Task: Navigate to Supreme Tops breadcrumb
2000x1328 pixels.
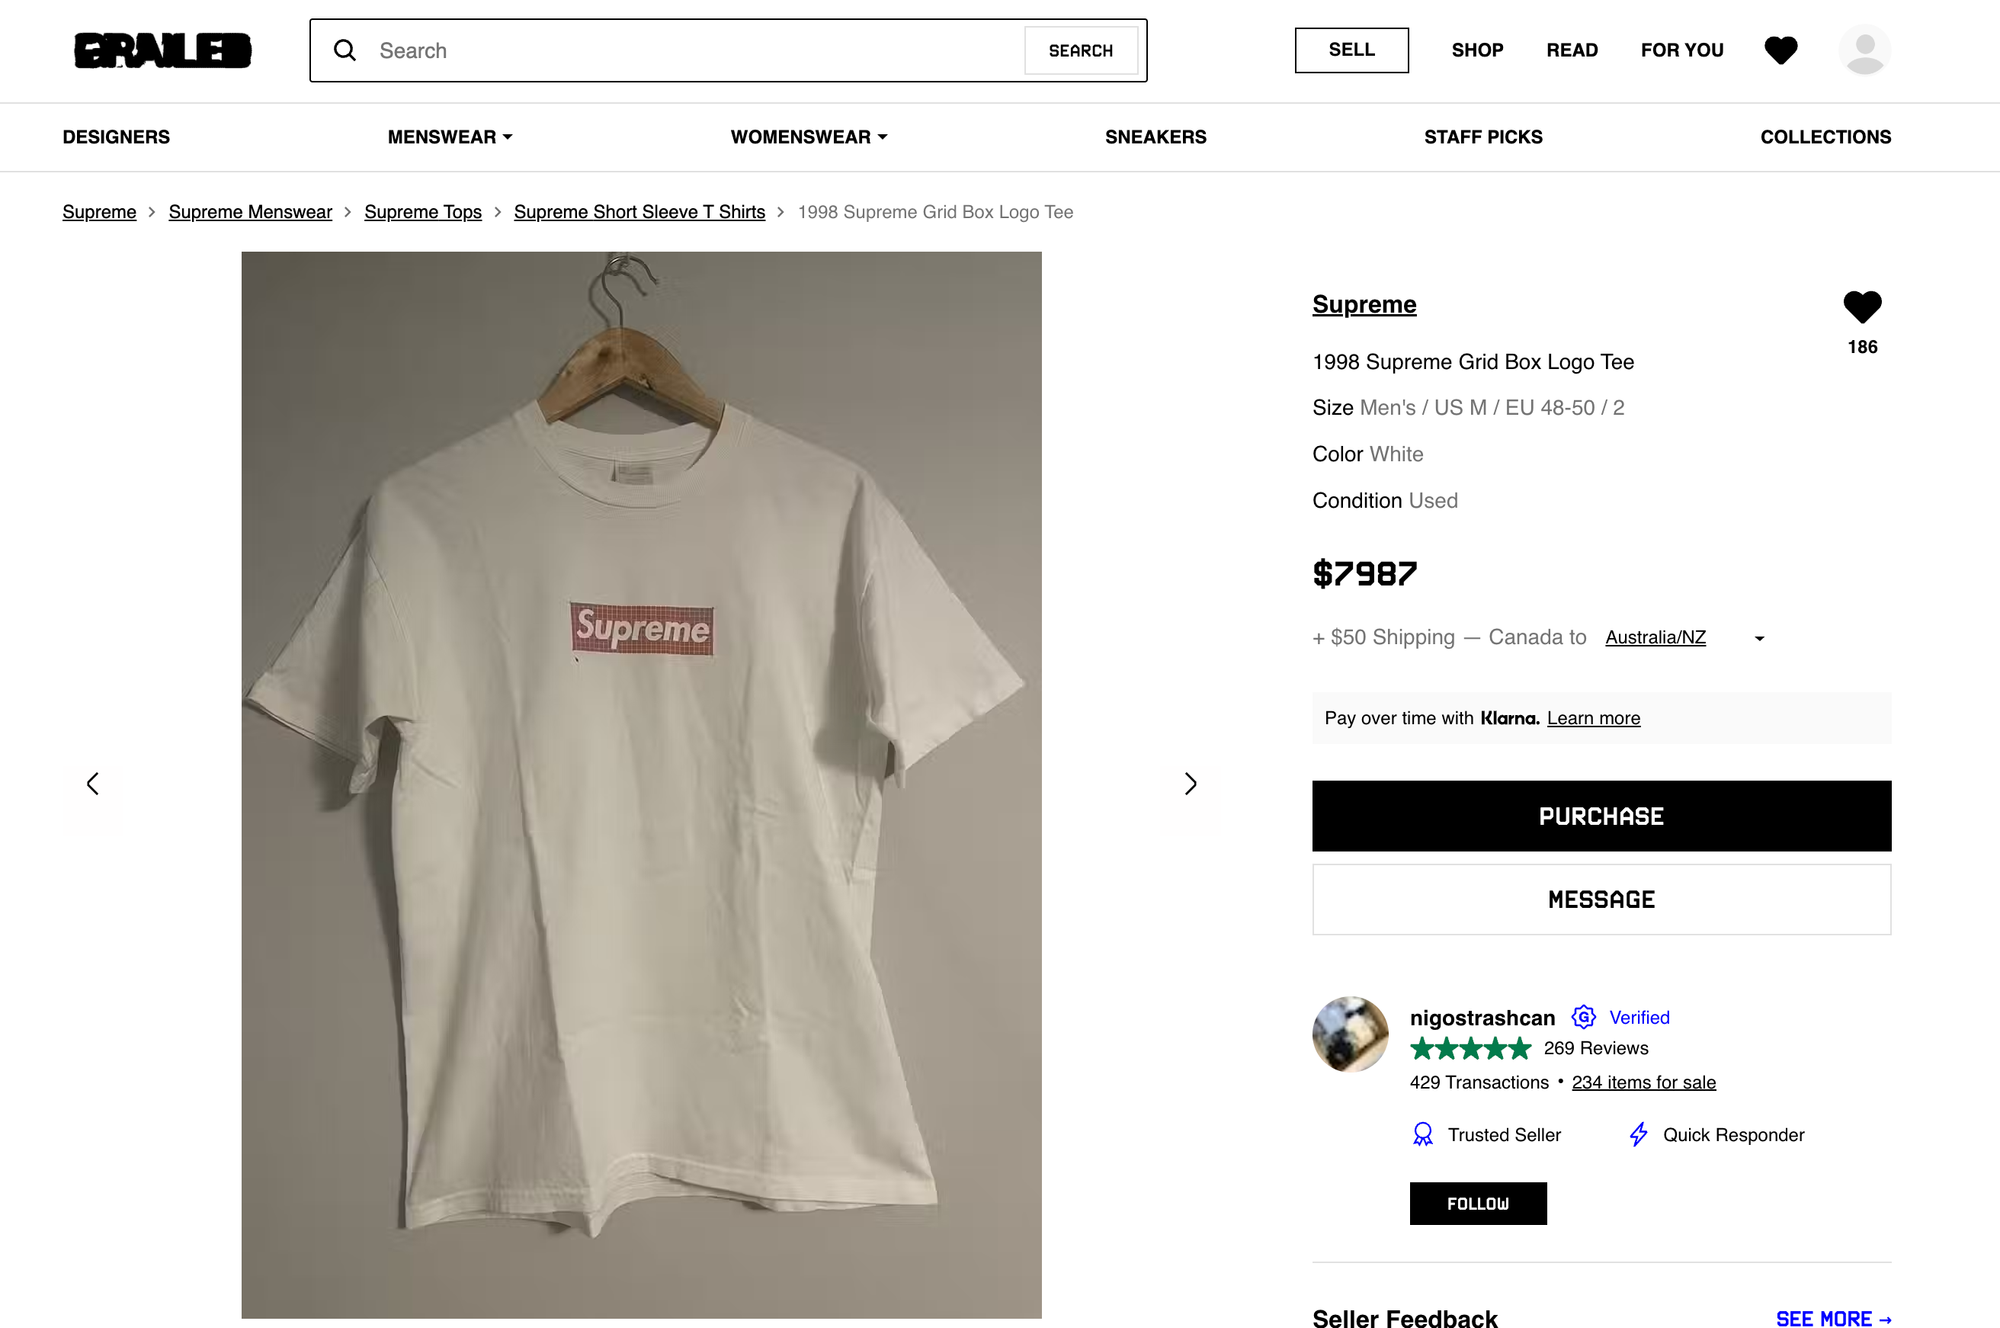Action: coord(422,212)
